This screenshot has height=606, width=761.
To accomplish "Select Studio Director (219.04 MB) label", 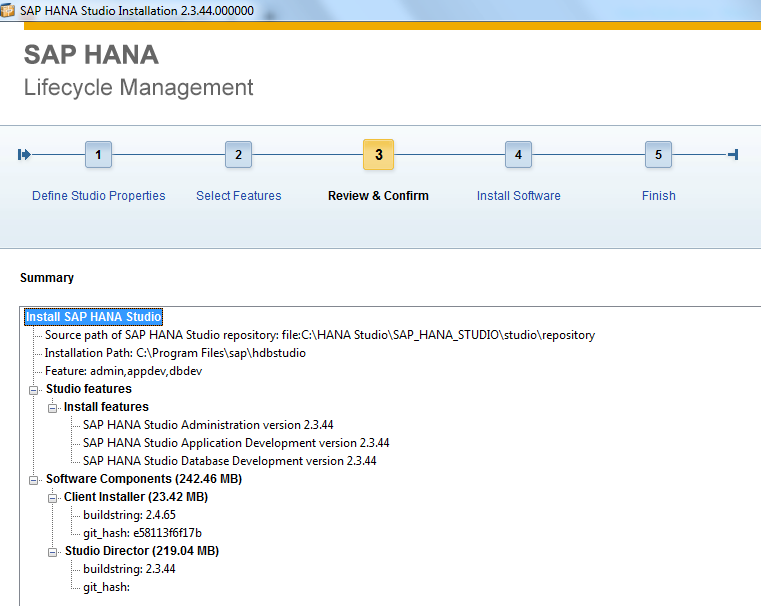I will 142,551.
